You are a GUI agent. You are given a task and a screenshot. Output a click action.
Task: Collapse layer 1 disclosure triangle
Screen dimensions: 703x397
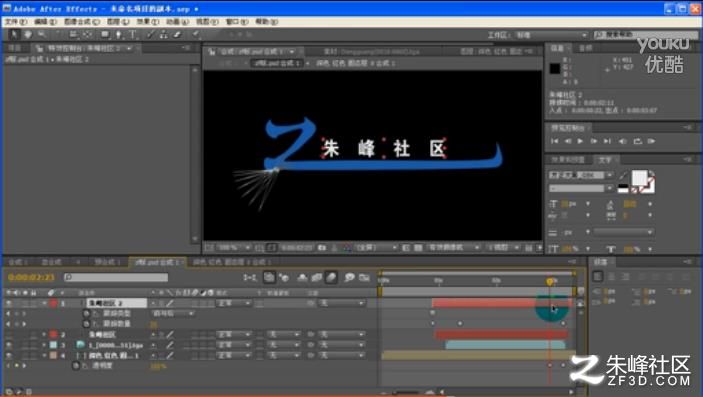[x=44, y=303]
